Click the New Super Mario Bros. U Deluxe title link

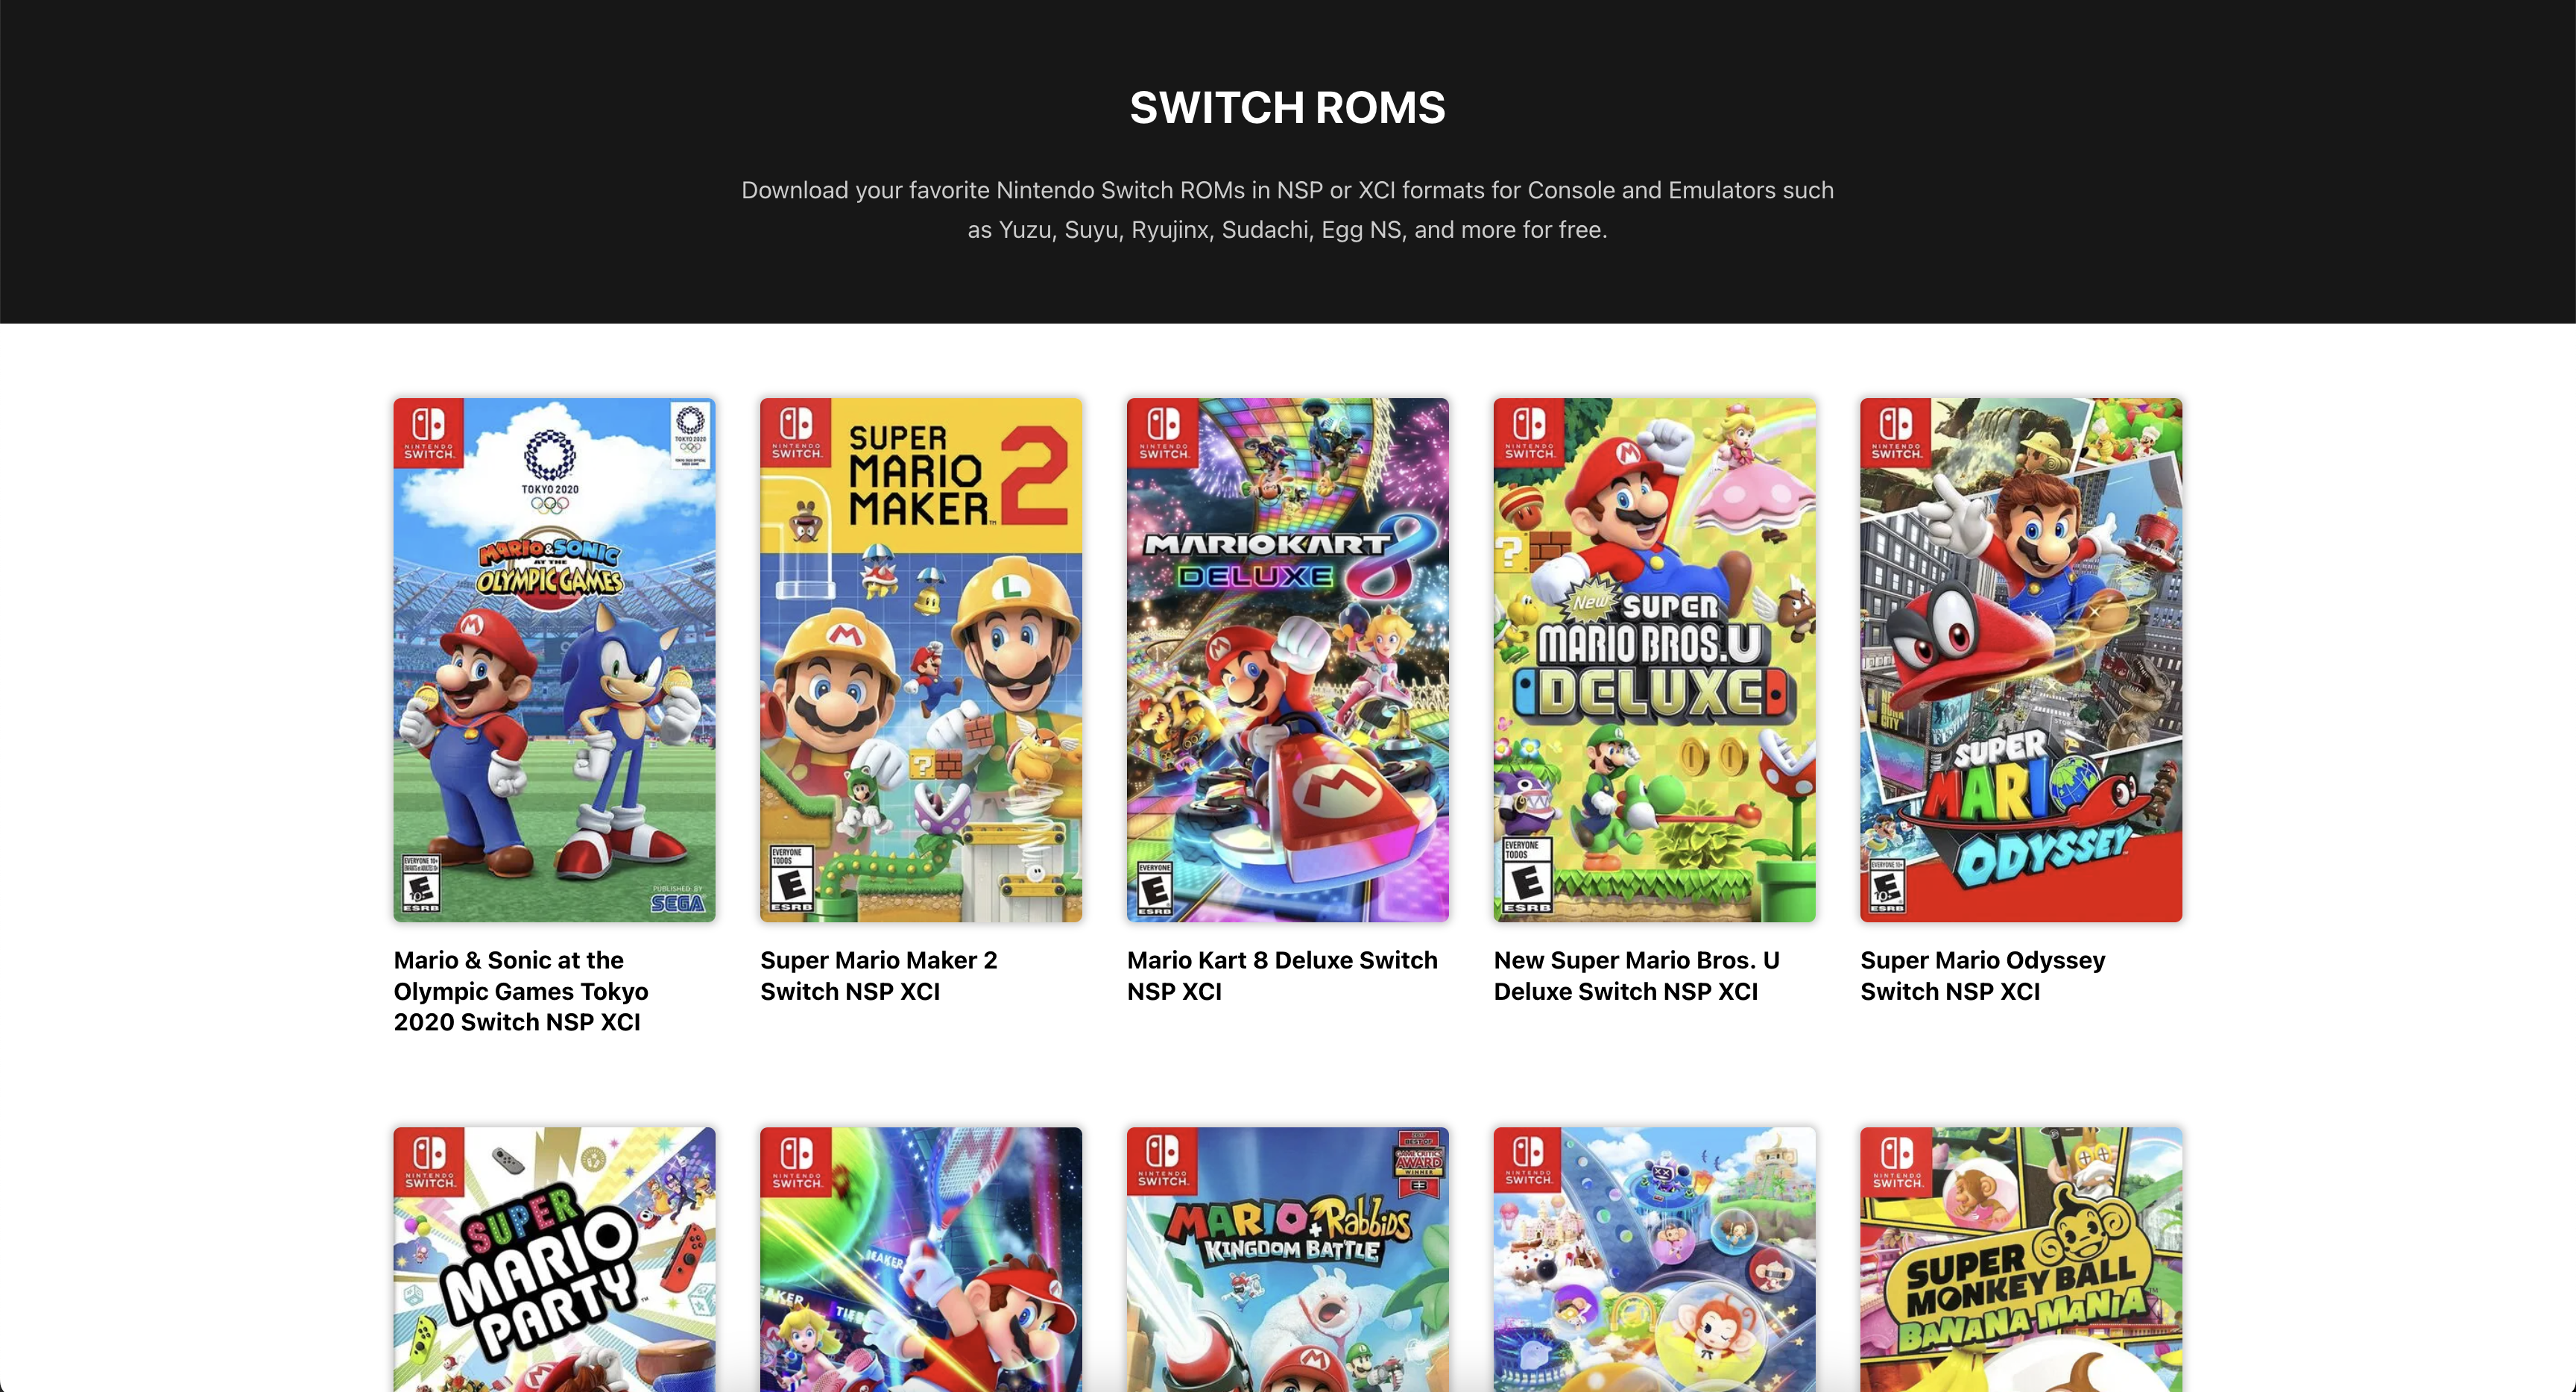[x=1637, y=975]
